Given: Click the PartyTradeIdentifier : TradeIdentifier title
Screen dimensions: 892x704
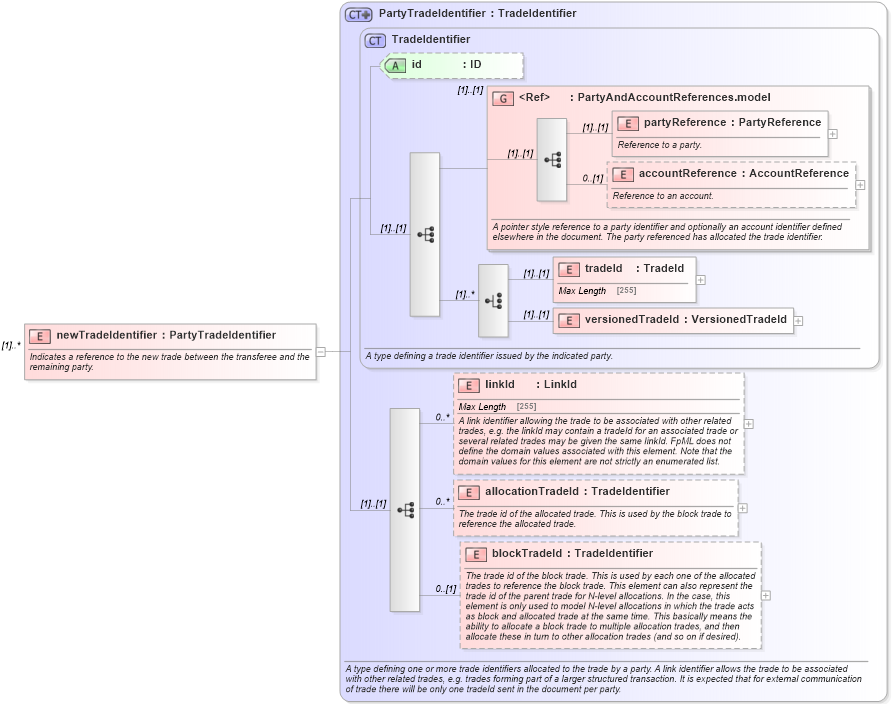Looking at the screenshot, I should pyautogui.click(x=477, y=13).
